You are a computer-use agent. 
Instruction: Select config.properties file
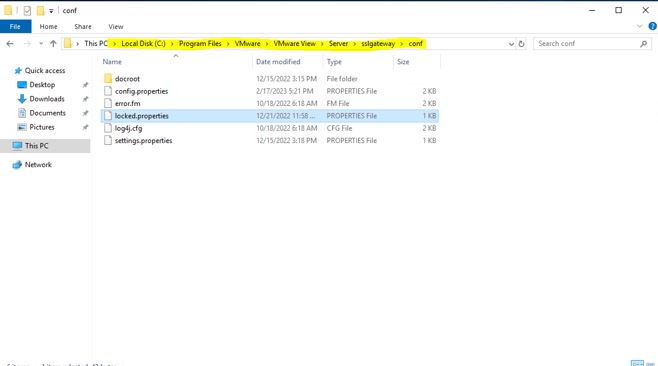tap(141, 91)
